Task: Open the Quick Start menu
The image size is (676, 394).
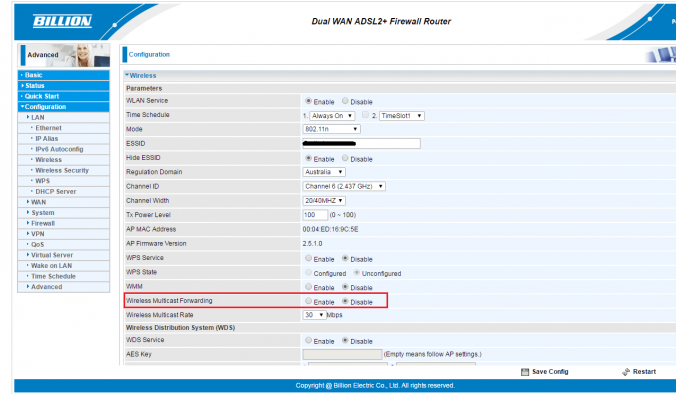Action: pos(63,96)
